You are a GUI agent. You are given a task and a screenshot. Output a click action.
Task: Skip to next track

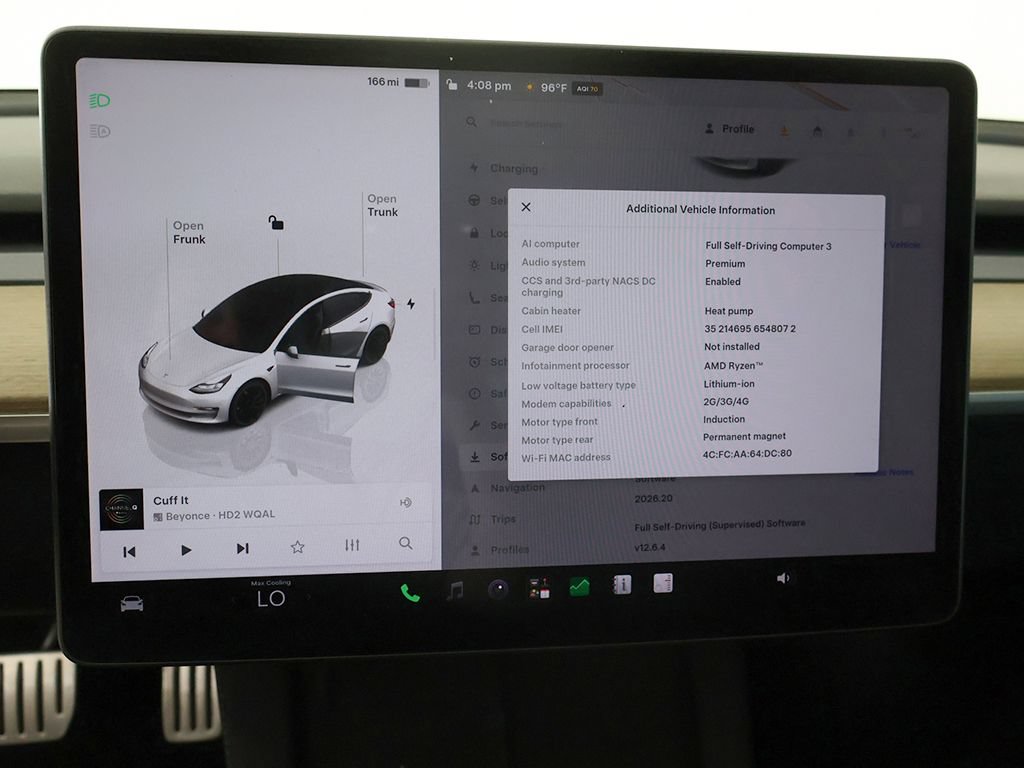pyautogui.click(x=242, y=549)
